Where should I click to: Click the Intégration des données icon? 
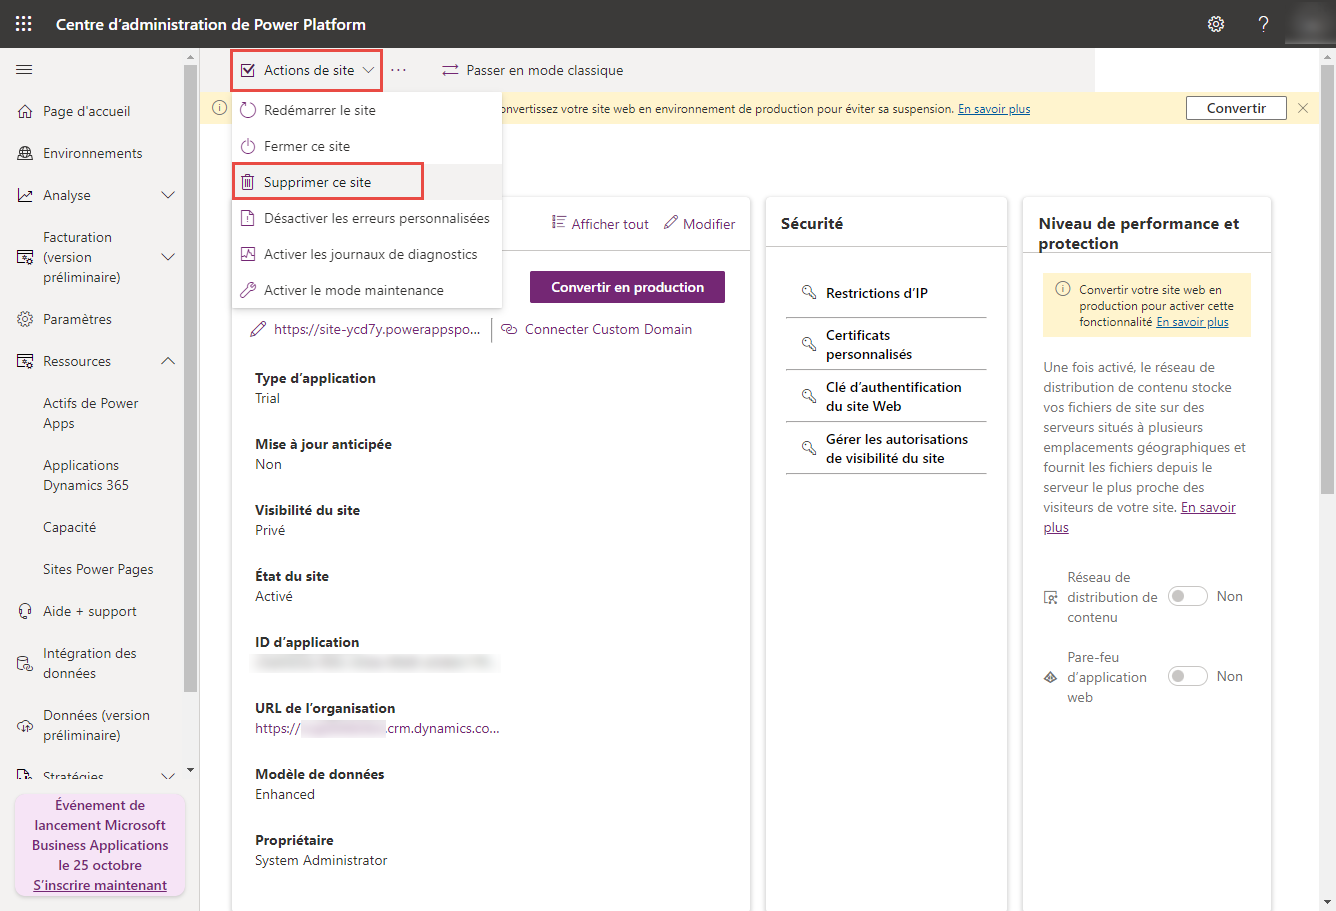[25, 663]
